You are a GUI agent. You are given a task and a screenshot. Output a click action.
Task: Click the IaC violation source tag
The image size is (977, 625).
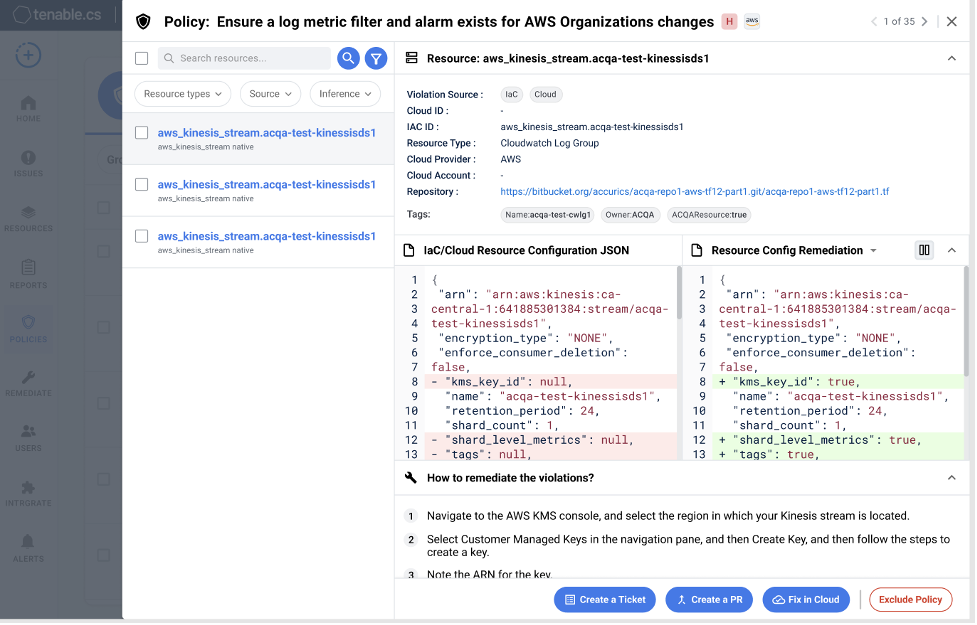coord(511,95)
